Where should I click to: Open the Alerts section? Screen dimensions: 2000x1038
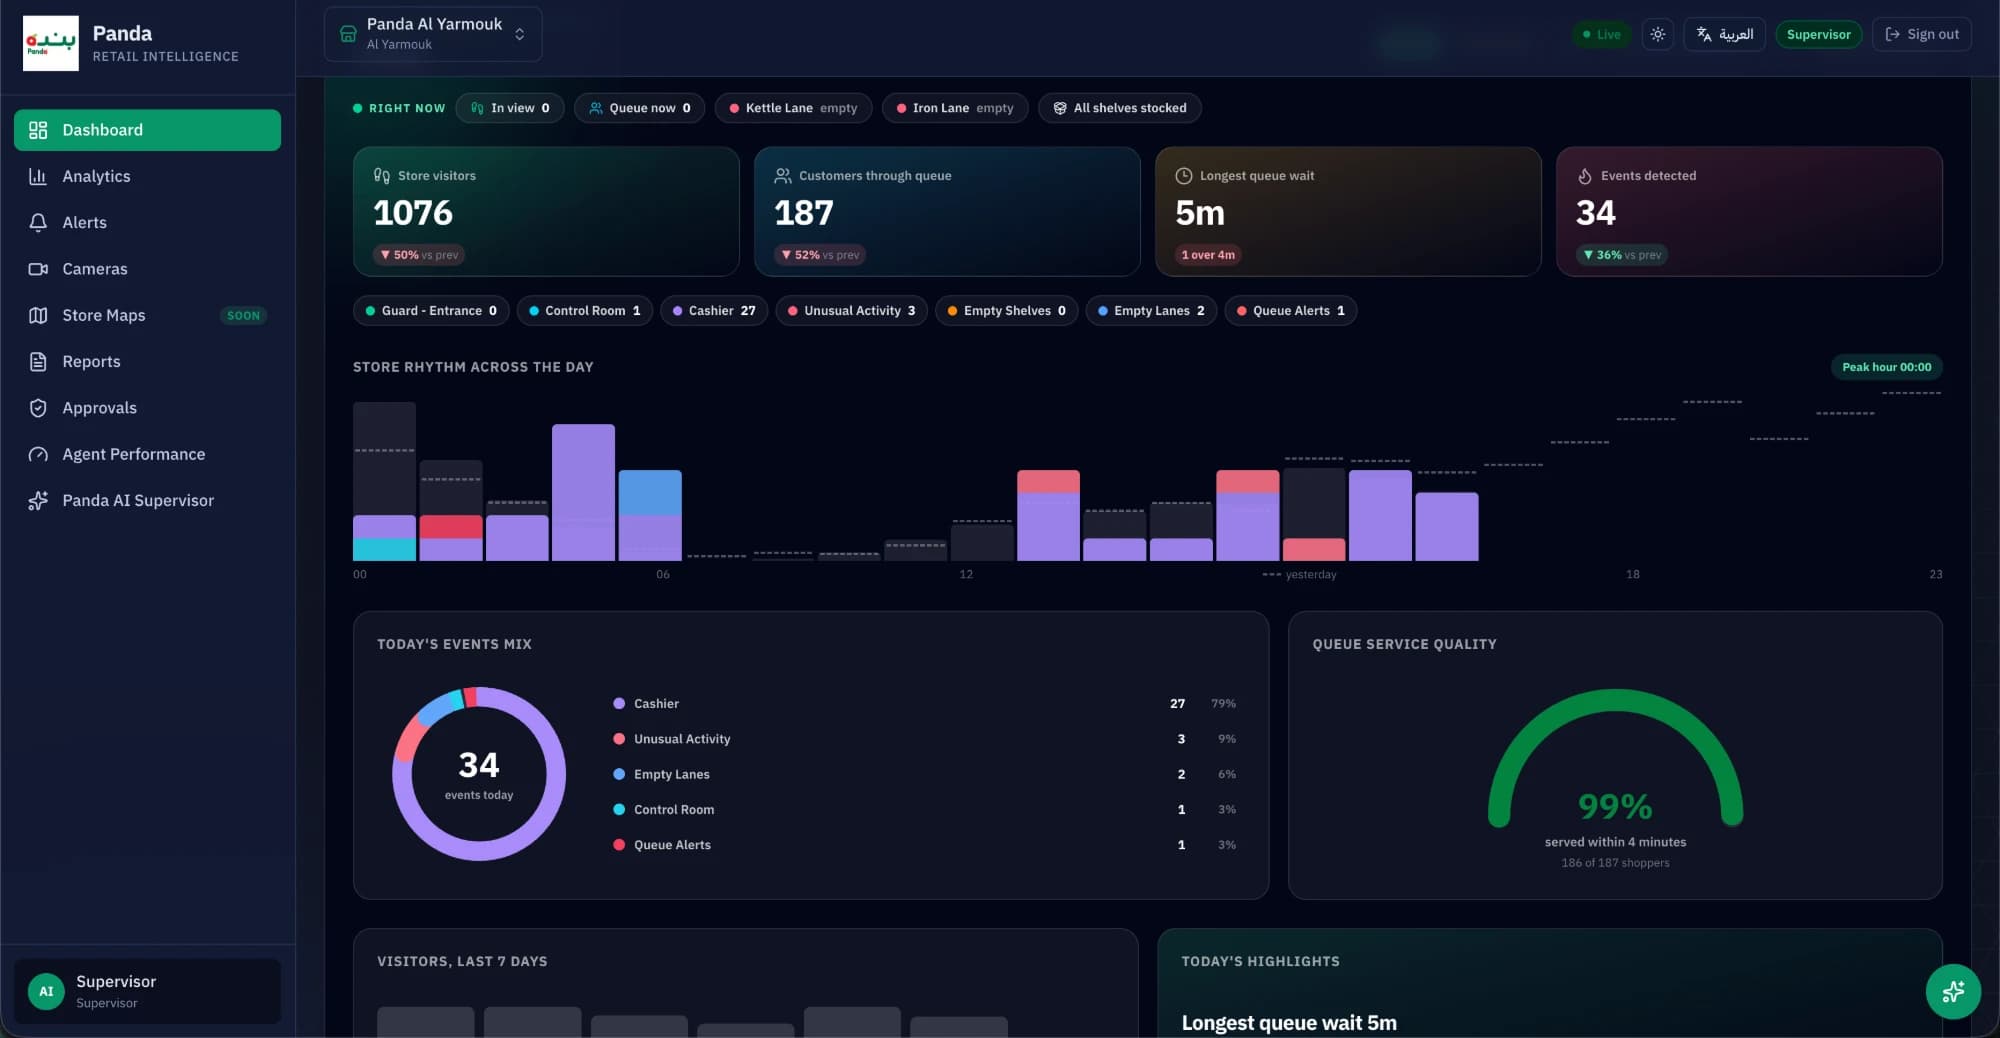pyautogui.click(x=147, y=222)
